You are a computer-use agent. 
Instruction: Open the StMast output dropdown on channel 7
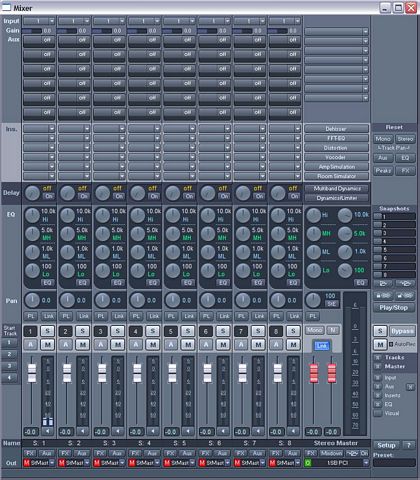point(262,463)
